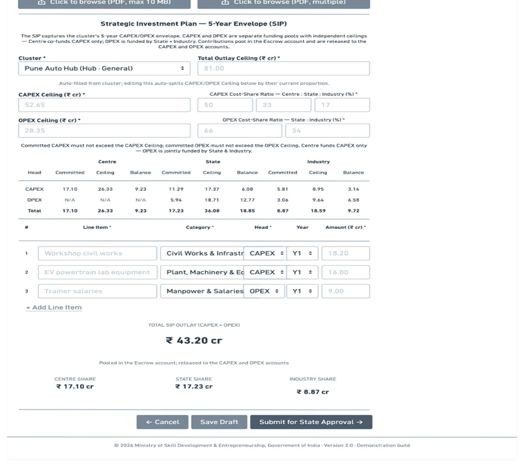Viewport: 520px width, 465px height.
Task: Click Total row State Ceiling value 36.08
Action: pos(212,211)
